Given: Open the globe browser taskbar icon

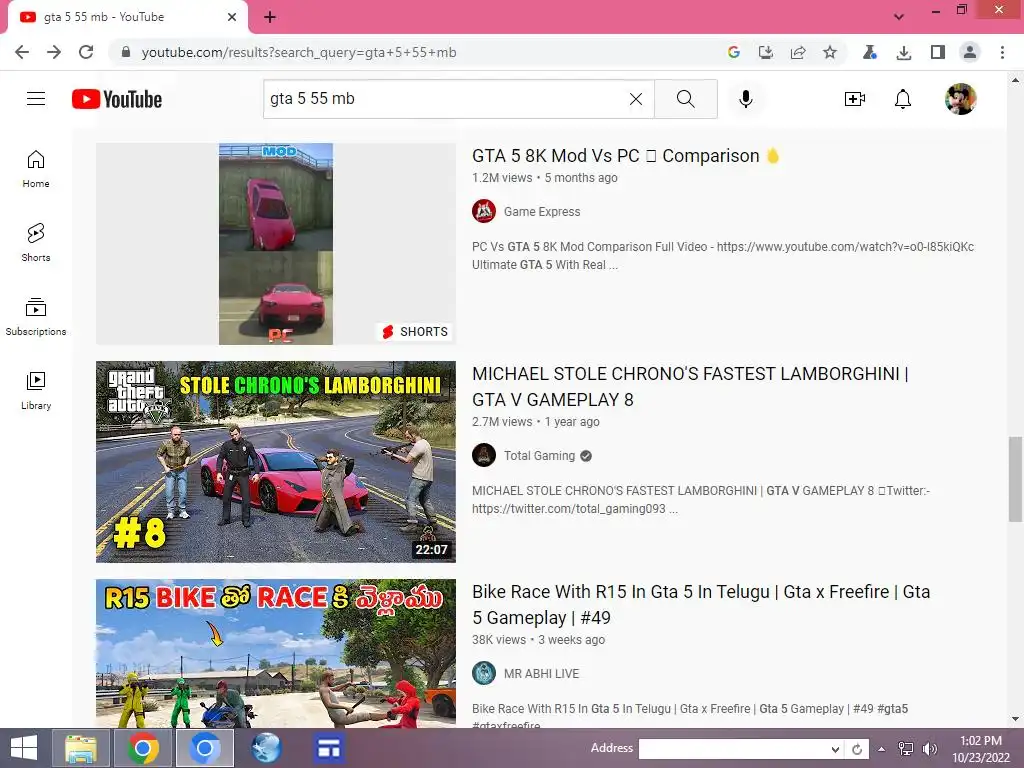Looking at the screenshot, I should coord(266,748).
